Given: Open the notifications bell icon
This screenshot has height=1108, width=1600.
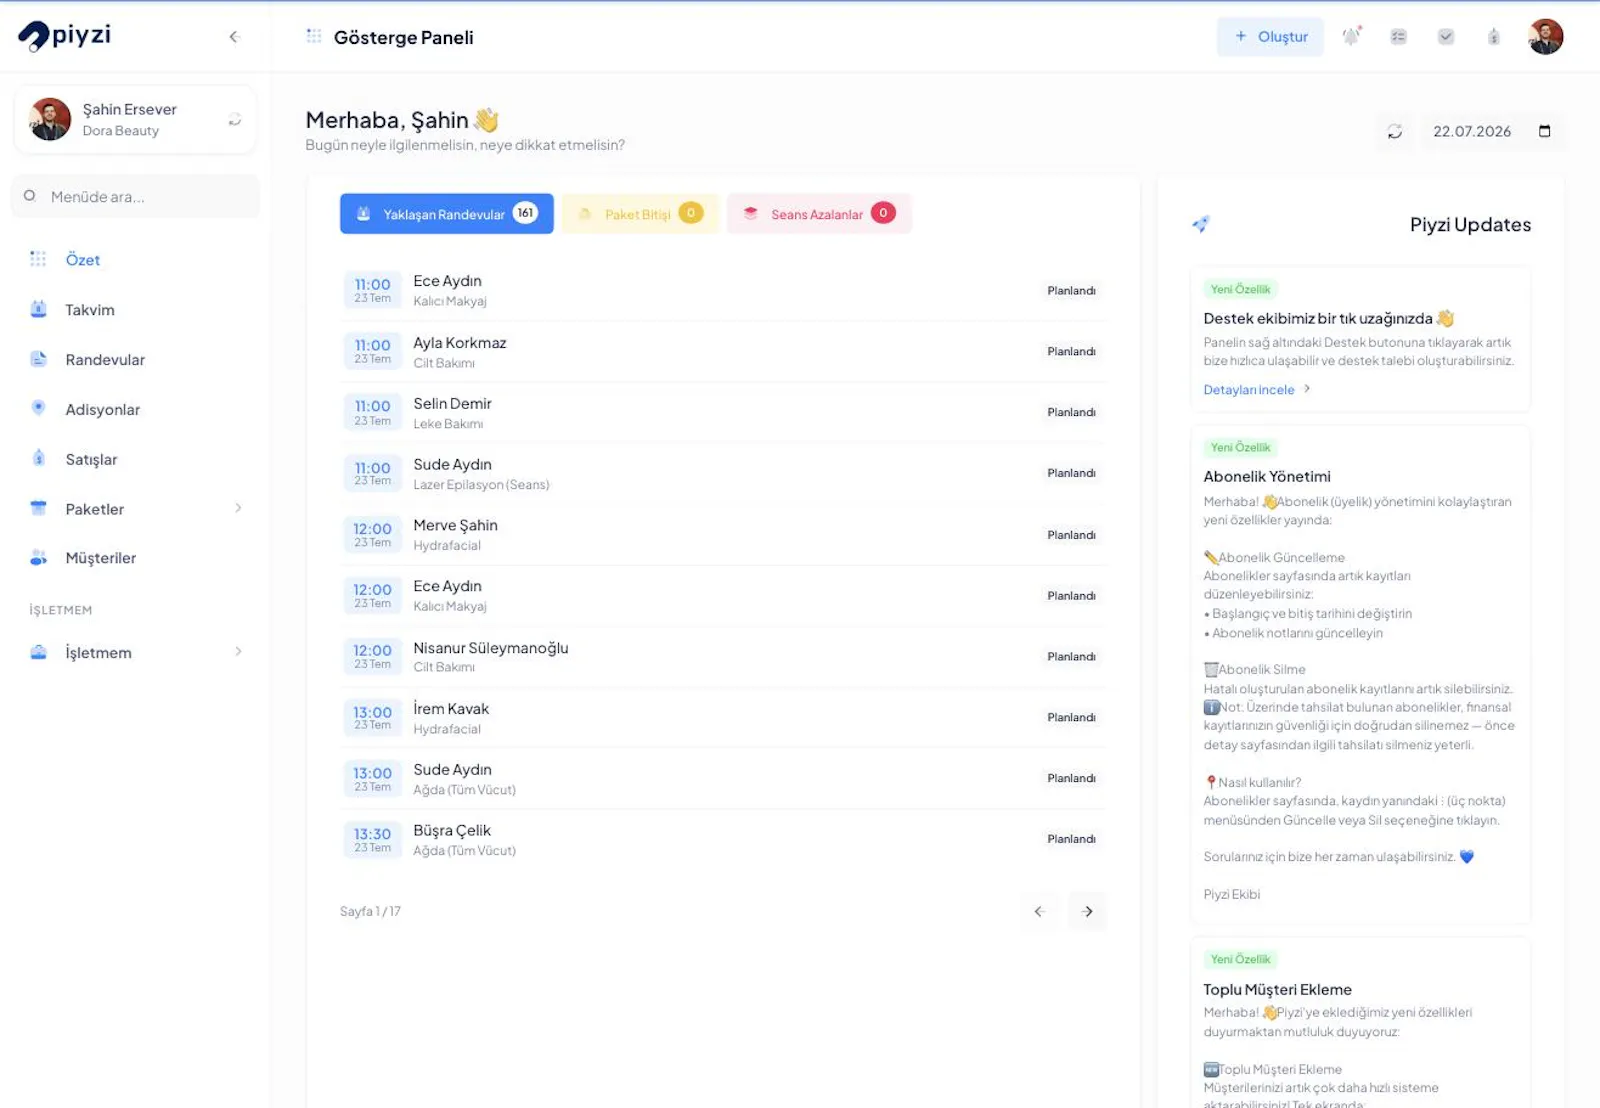Looking at the screenshot, I should tap(1352, 36).
